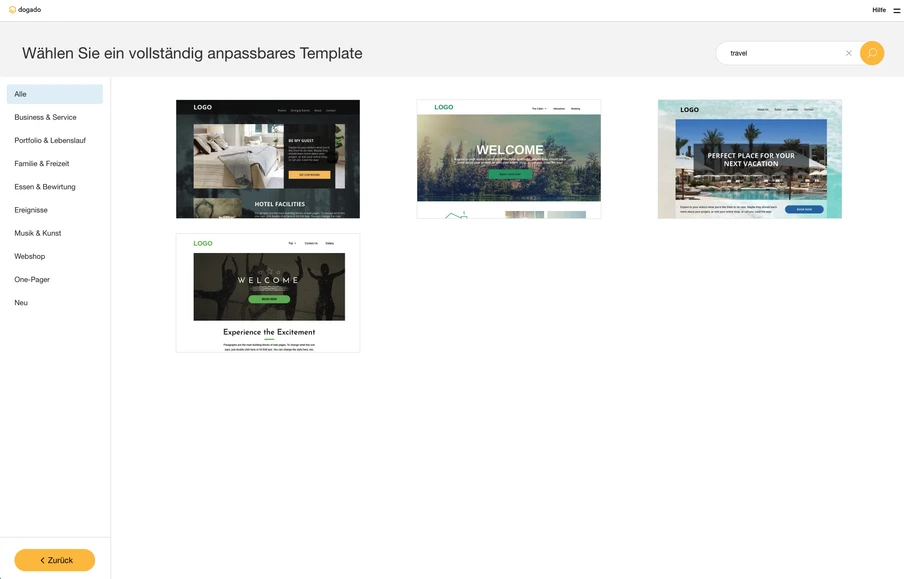
Task: Open Portfolio & Lebenslauf category
Action: click(50, 140)
